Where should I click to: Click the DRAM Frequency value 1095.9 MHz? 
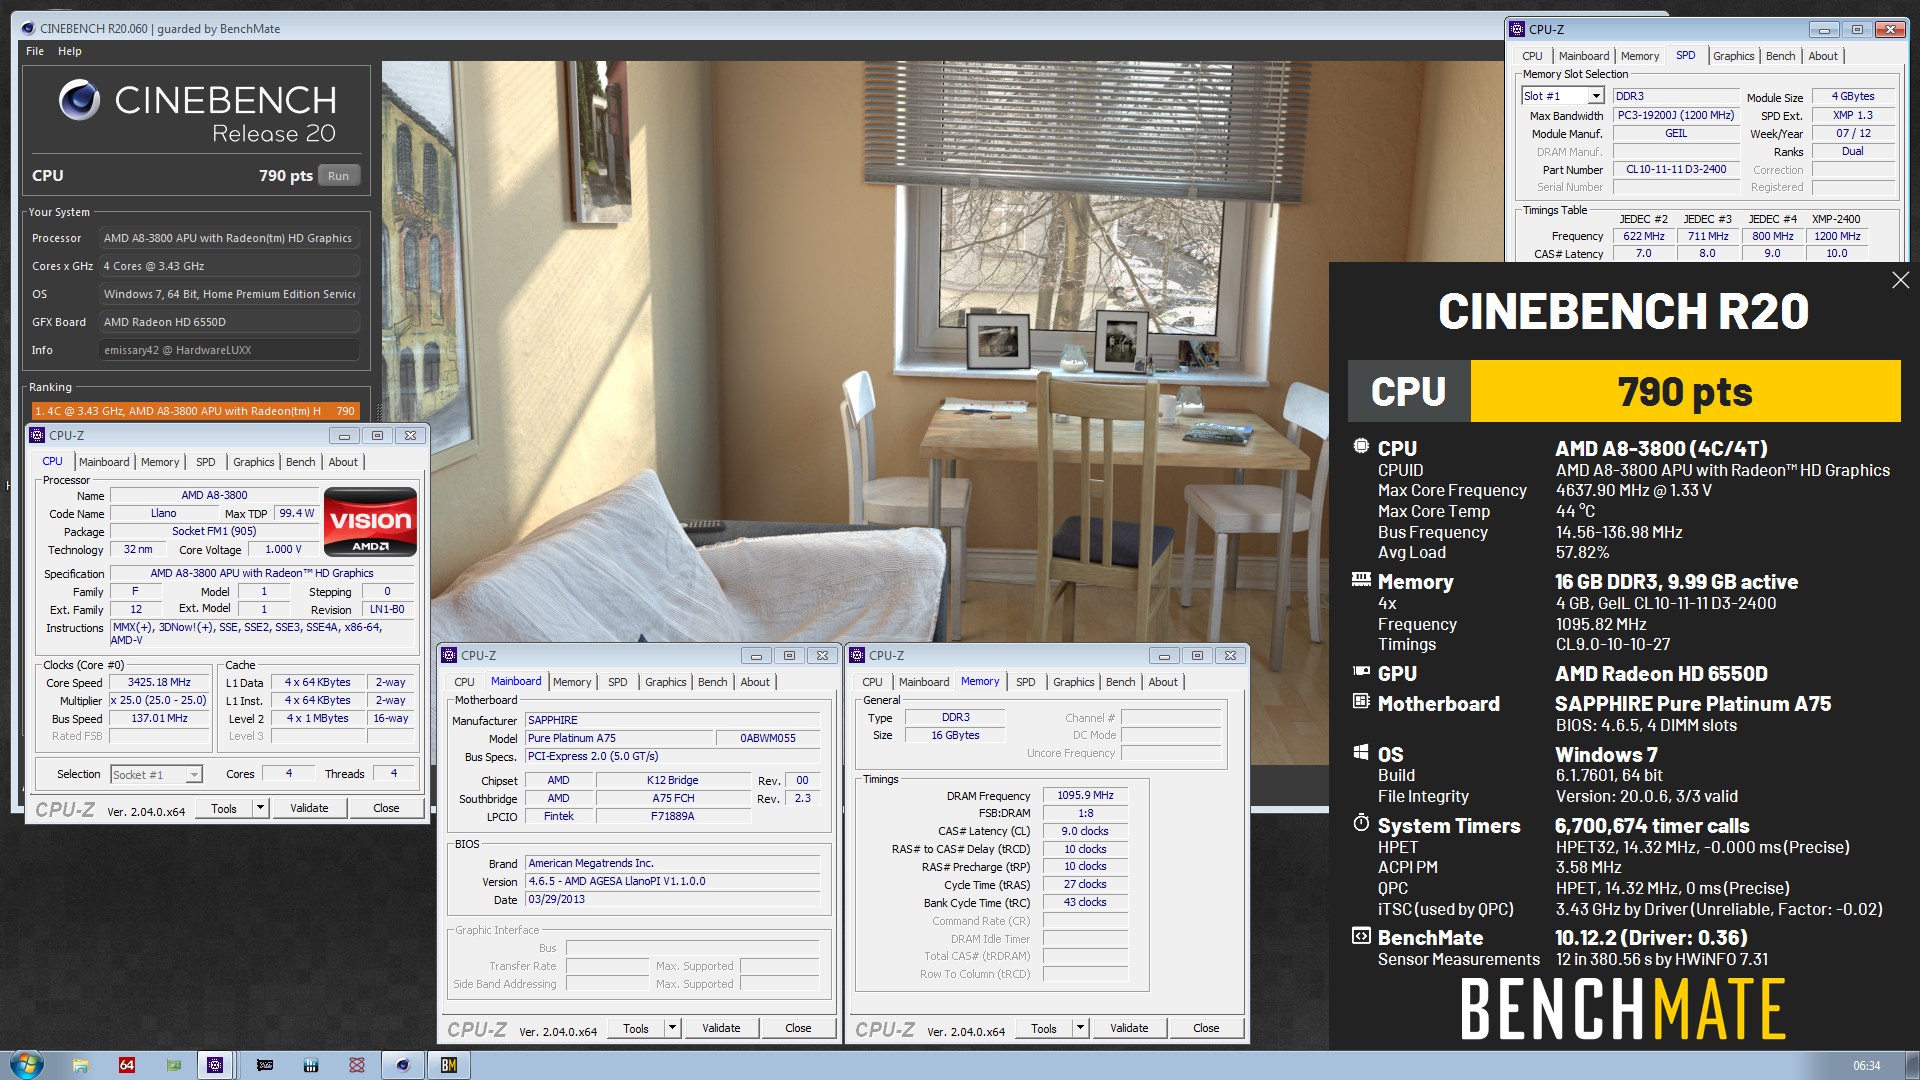point(1085,795)
